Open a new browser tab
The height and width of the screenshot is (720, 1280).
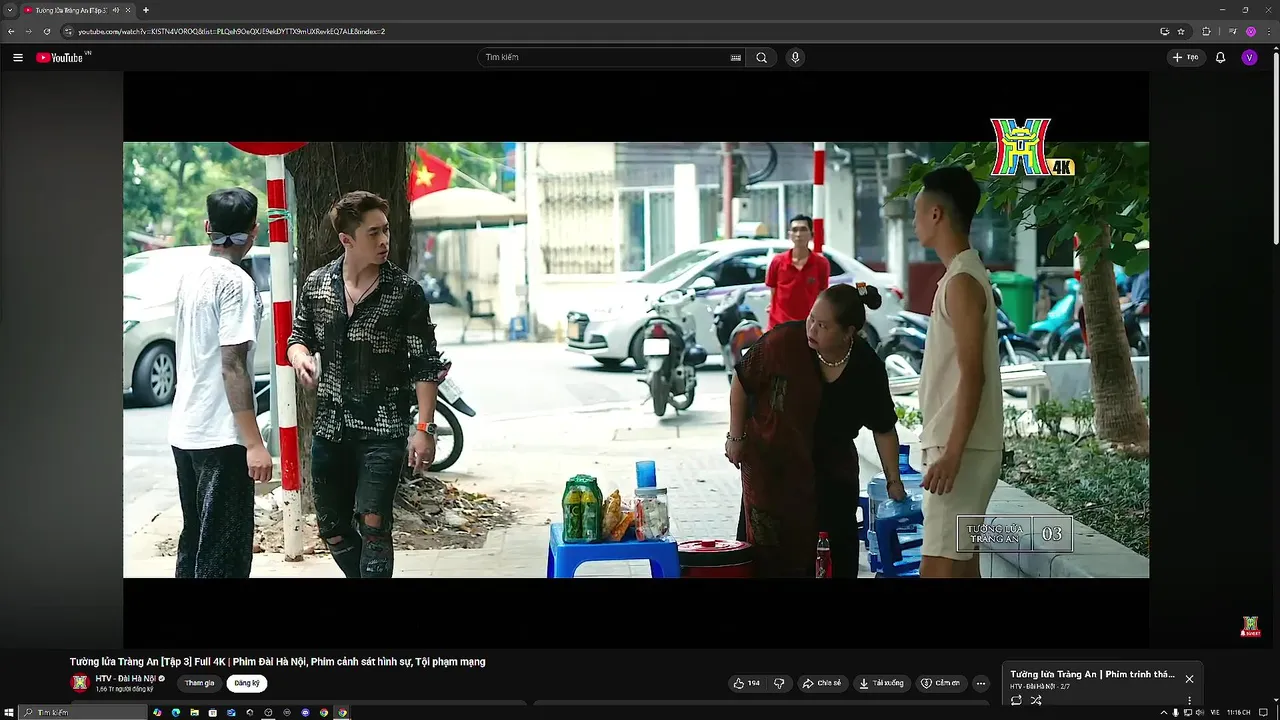click(146, 10)
